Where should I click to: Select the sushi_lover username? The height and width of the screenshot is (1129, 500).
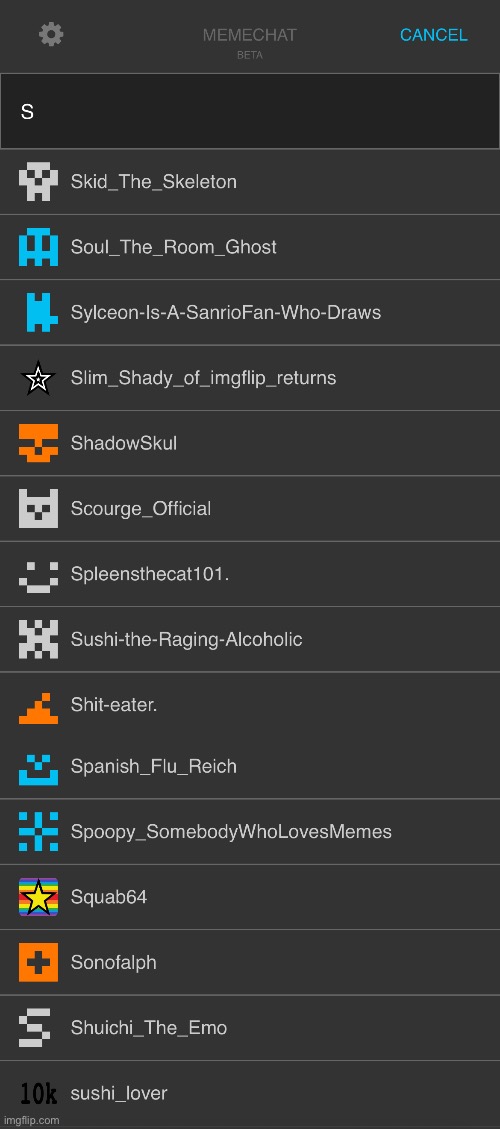pos(119,1093)
